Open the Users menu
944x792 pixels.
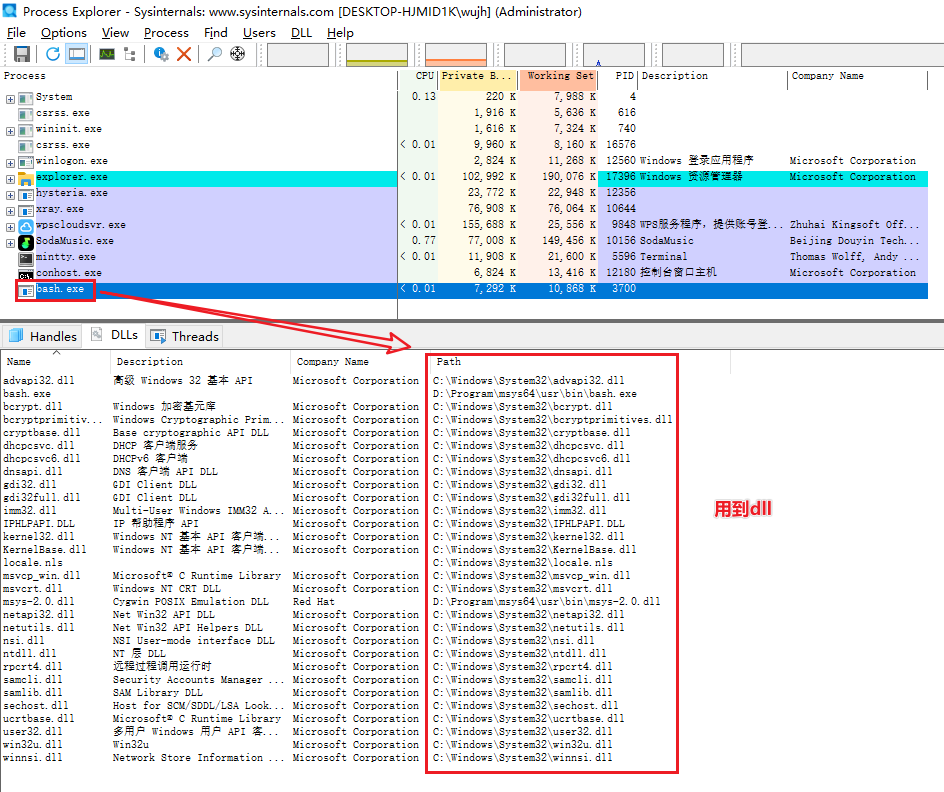pos(259,32)
